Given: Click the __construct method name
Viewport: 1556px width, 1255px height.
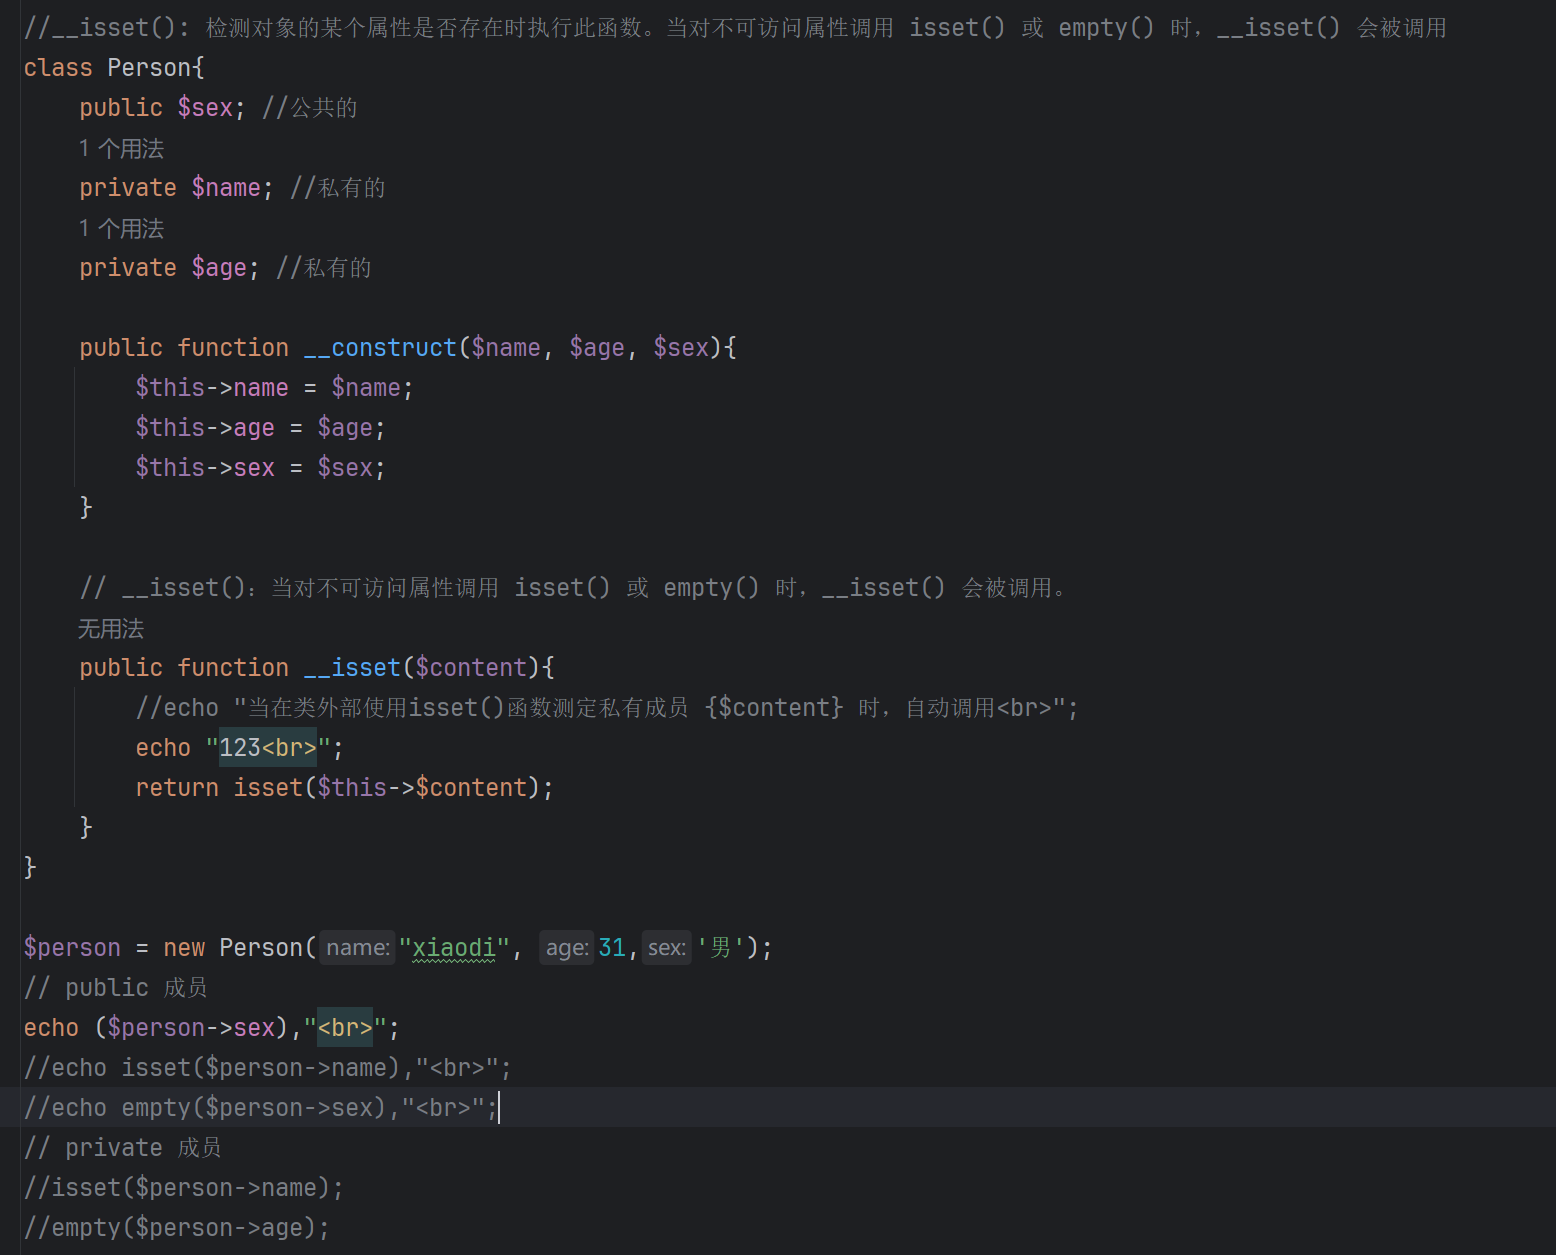Looking at the screenshot, I should click(380, 347).
